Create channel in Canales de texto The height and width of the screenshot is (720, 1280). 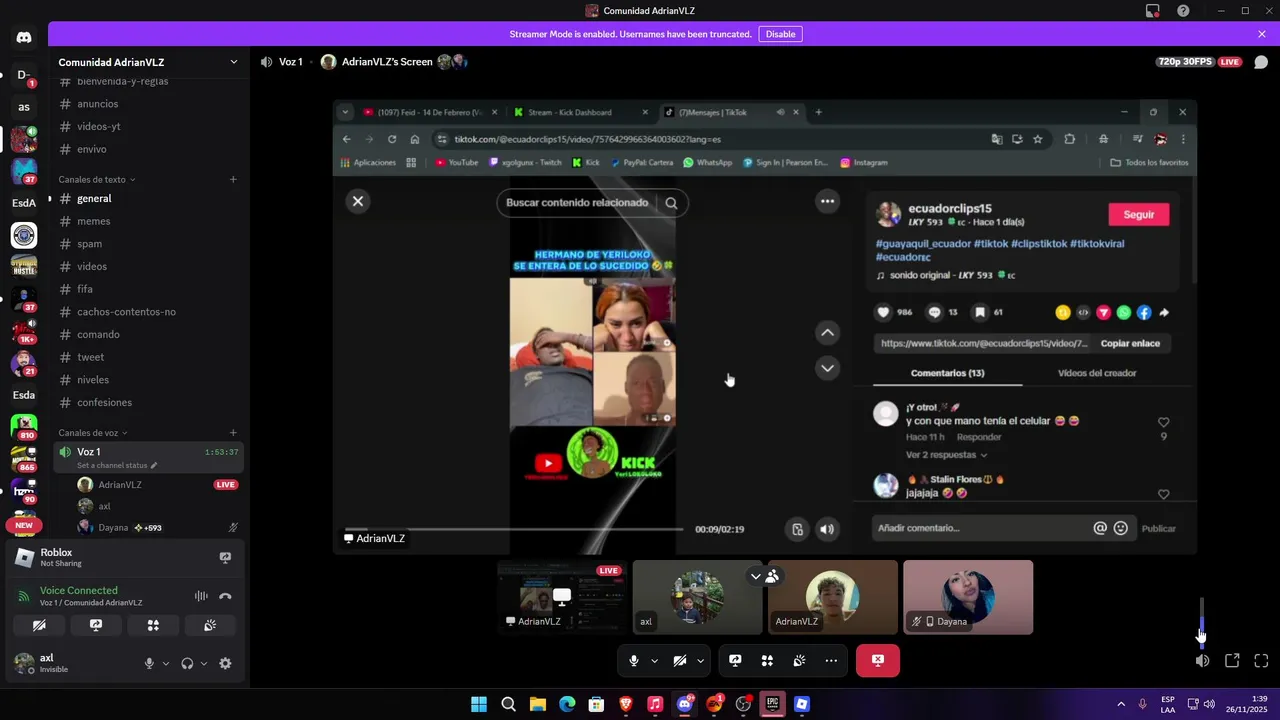(233, 180)
